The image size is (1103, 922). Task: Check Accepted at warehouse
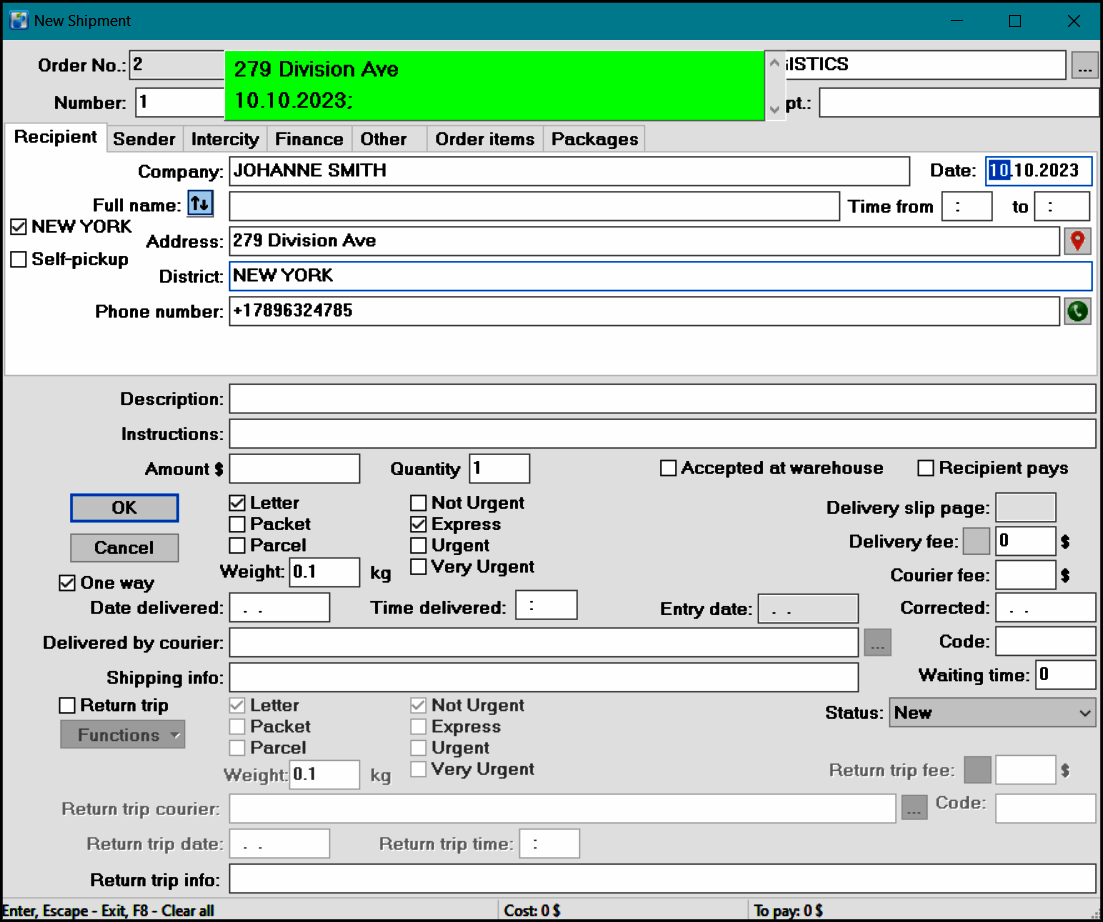pyautogui.click(x=668, y=468)
